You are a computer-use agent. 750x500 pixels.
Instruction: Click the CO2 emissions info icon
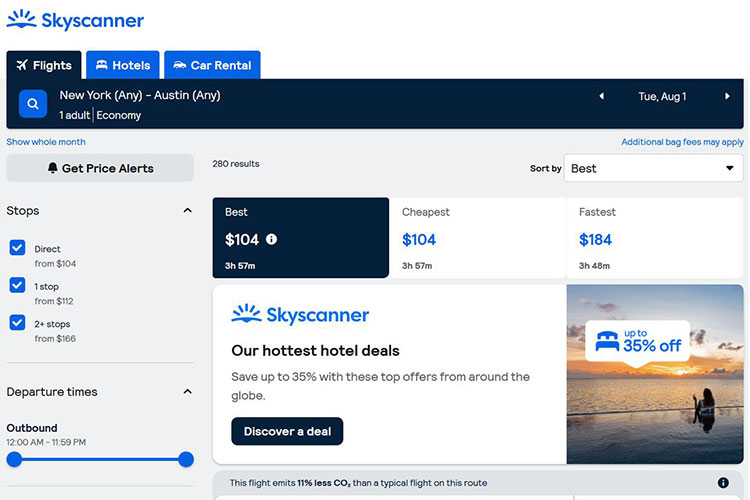[x=723, y=483]
